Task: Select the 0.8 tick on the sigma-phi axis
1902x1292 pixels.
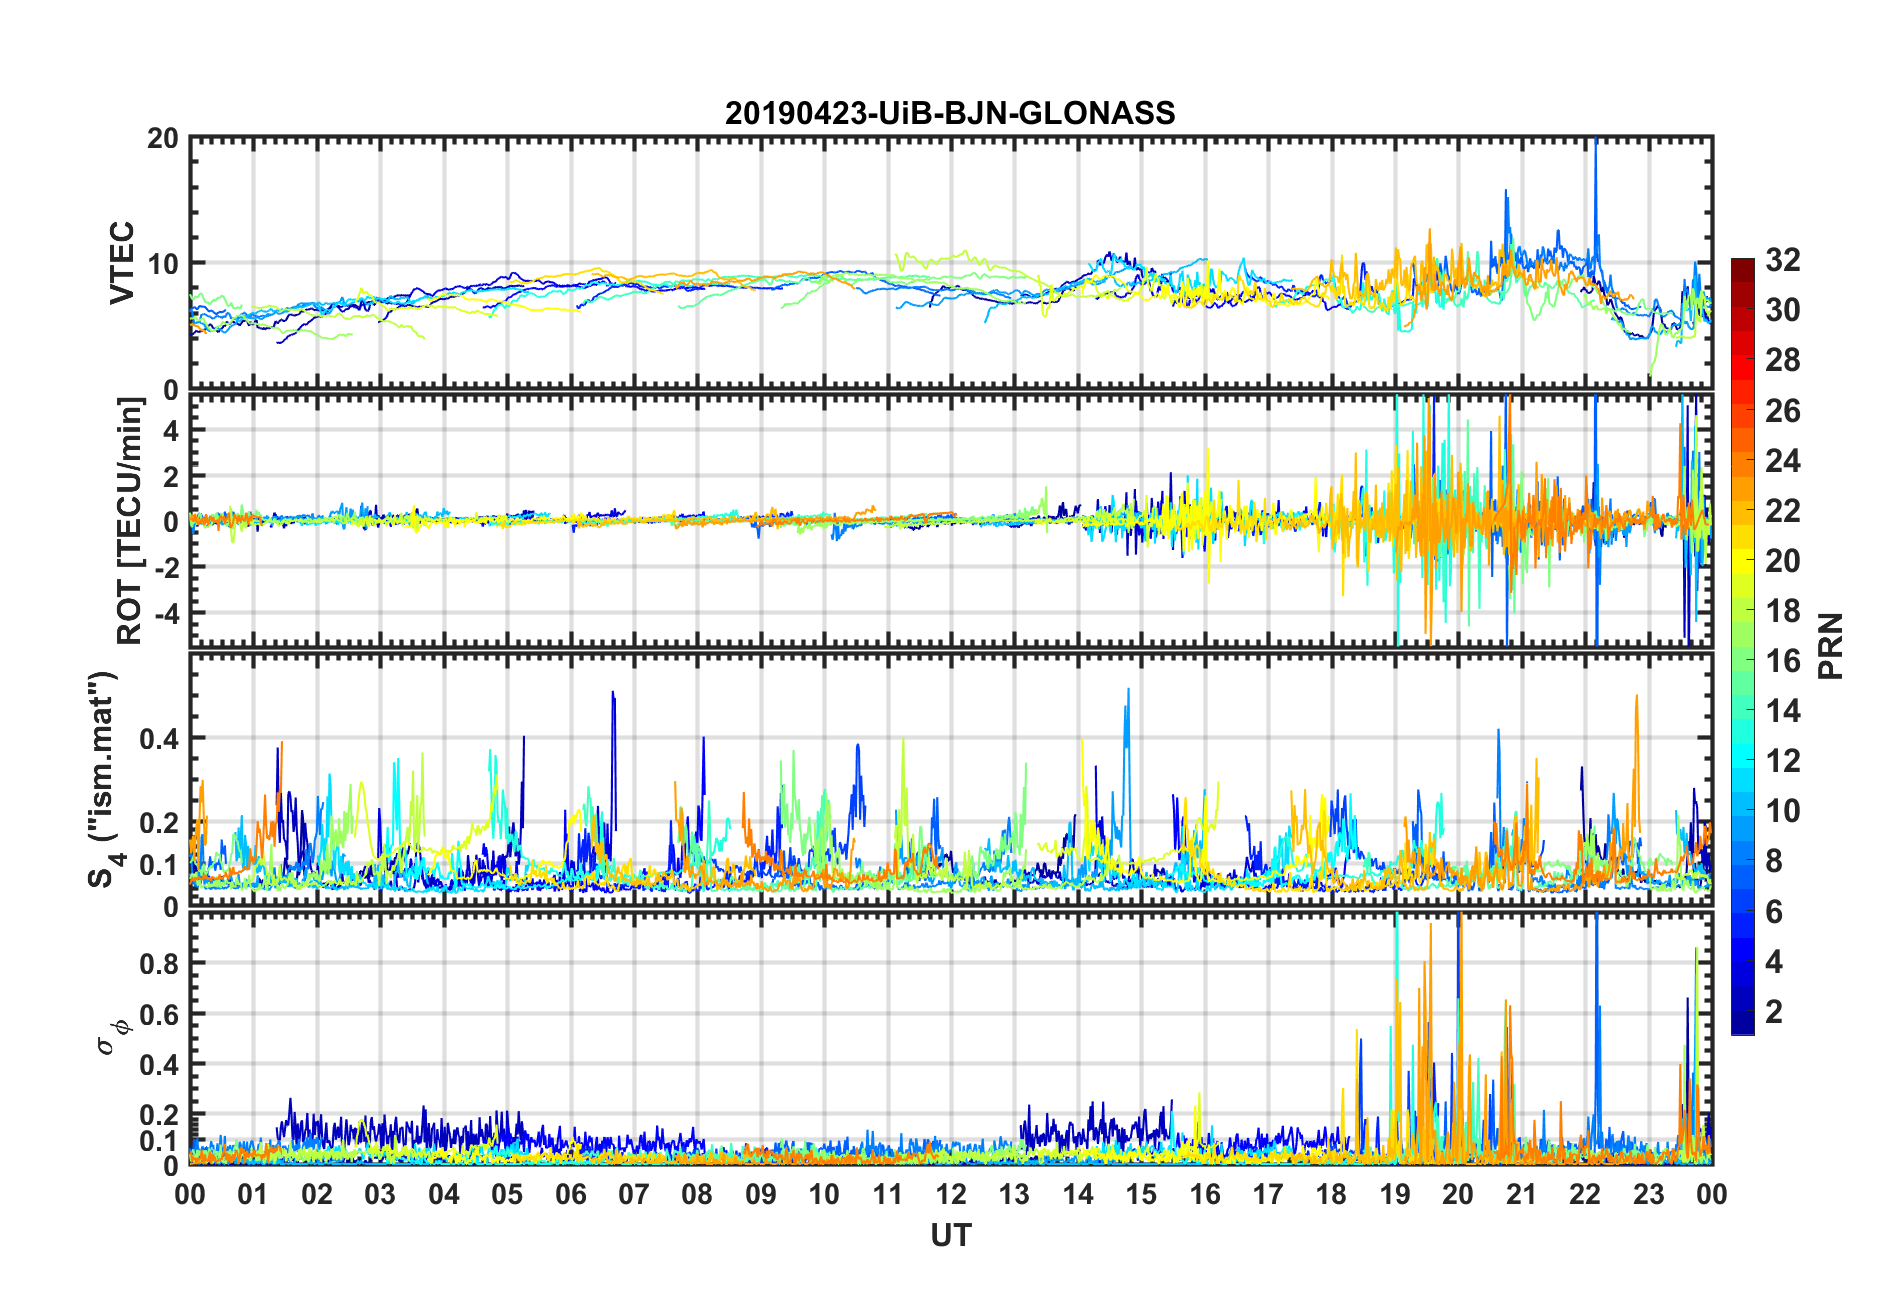Action: 159,964
